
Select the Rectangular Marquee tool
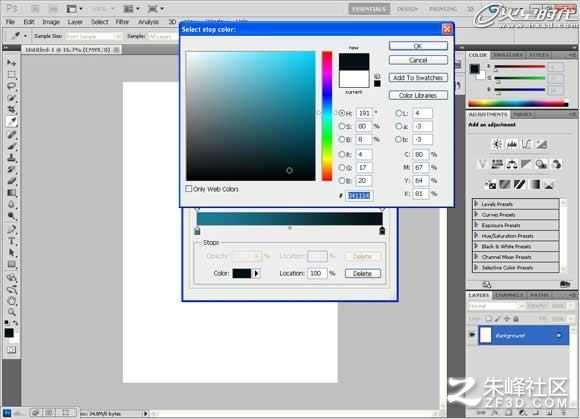[x=11, y=74]
